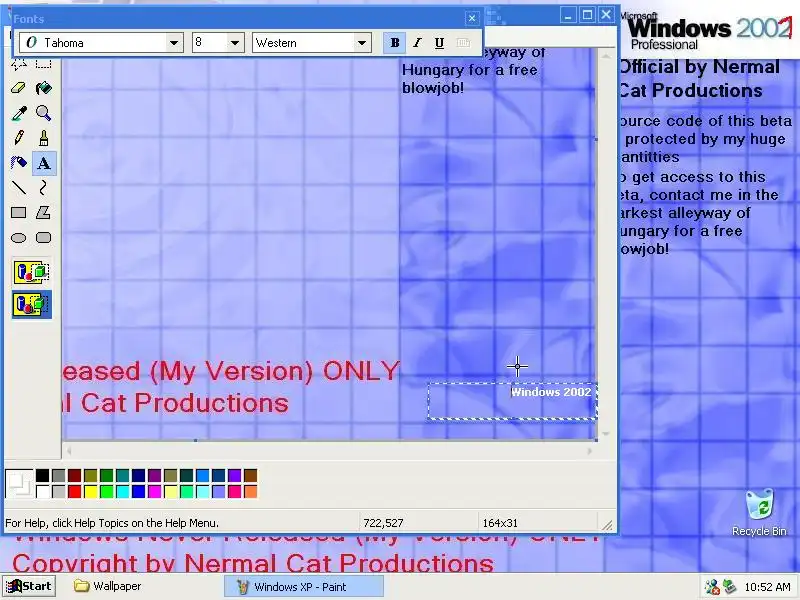The image size is (800, 600).
Task: Toggle Italic in Fonts toolbar
Action: click(x=417, y=43)
